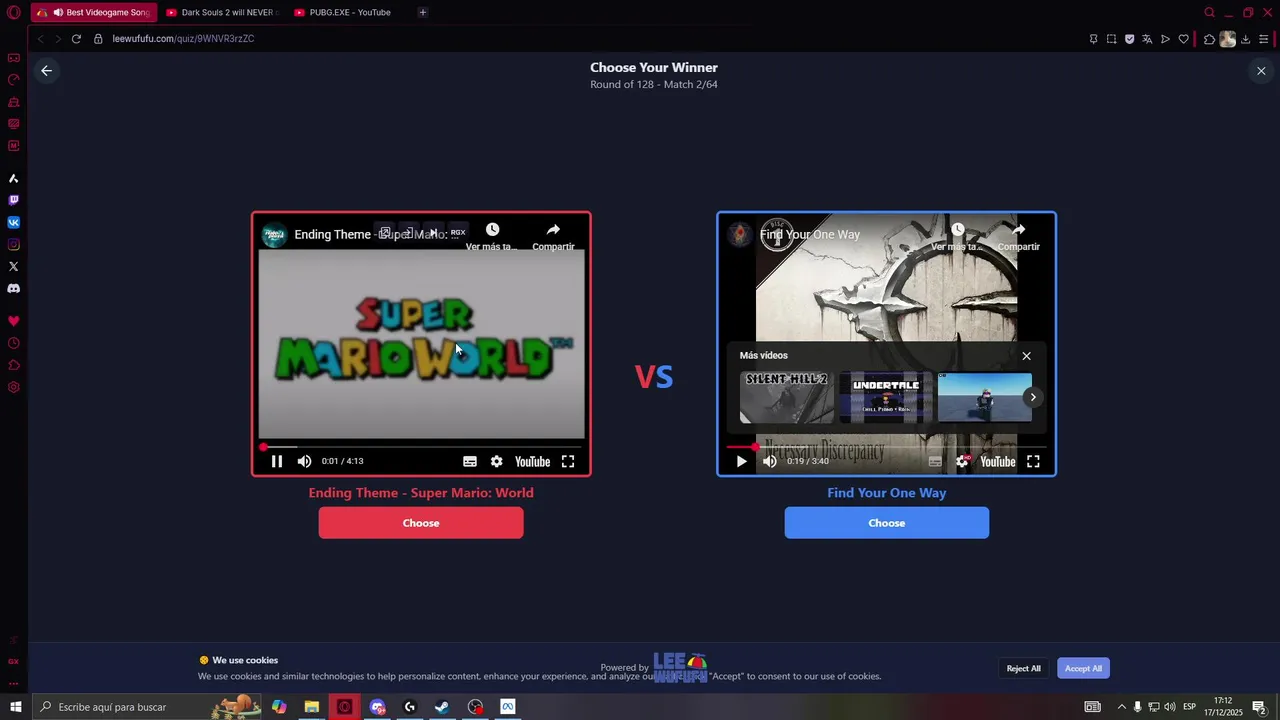Open Undertale suggested video thumbnail
The width and height of the screenshot is (1280, 720).
(886, 398)
